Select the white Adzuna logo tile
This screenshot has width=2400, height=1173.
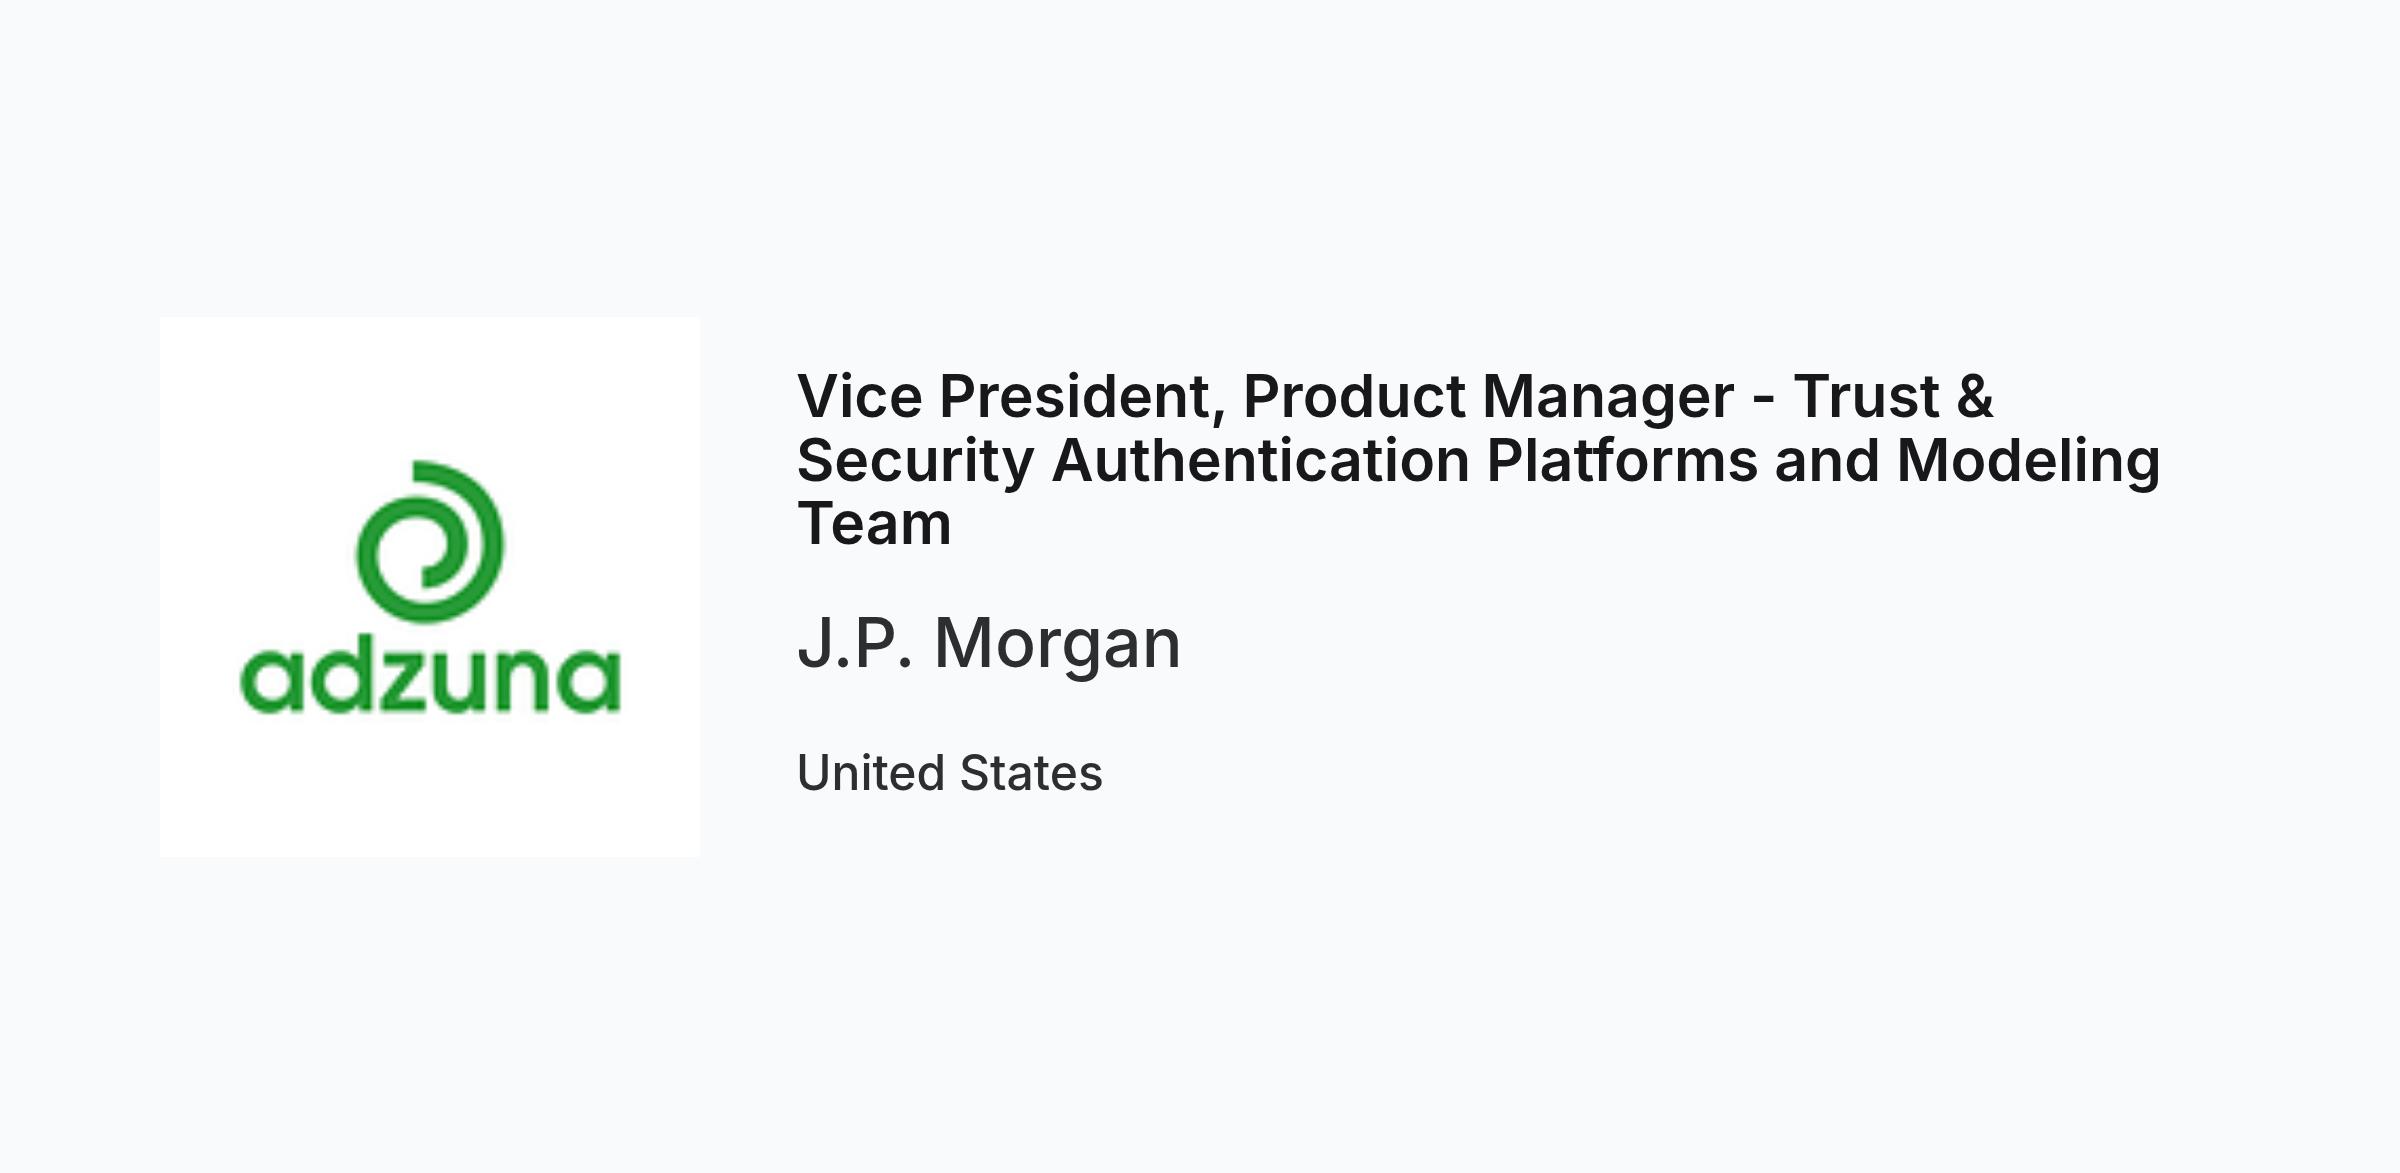point(430,587)
